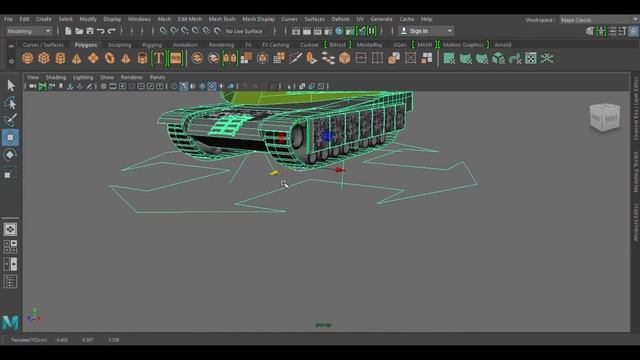The width and height of the screenshot is (640, 360).
Task: Click the red X-axis move handle
Action: 340,170
